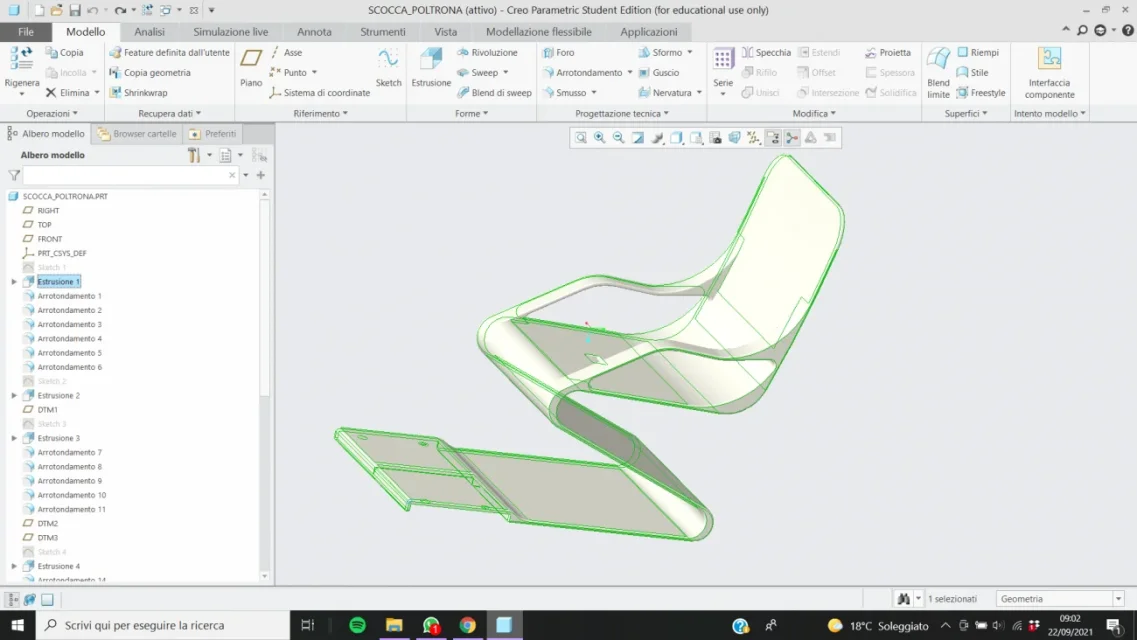Image resolution: width=1137 pixels, height=640 pixels.
Task: Click Copia geometria
Action: [x=149, y=72]
